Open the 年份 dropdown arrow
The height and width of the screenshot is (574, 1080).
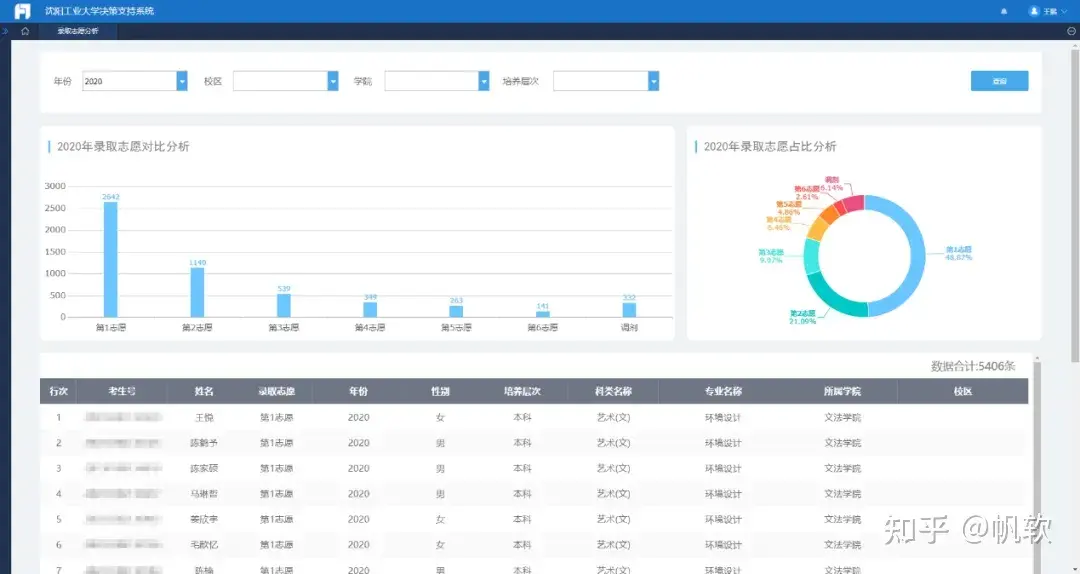pos(182,81)
